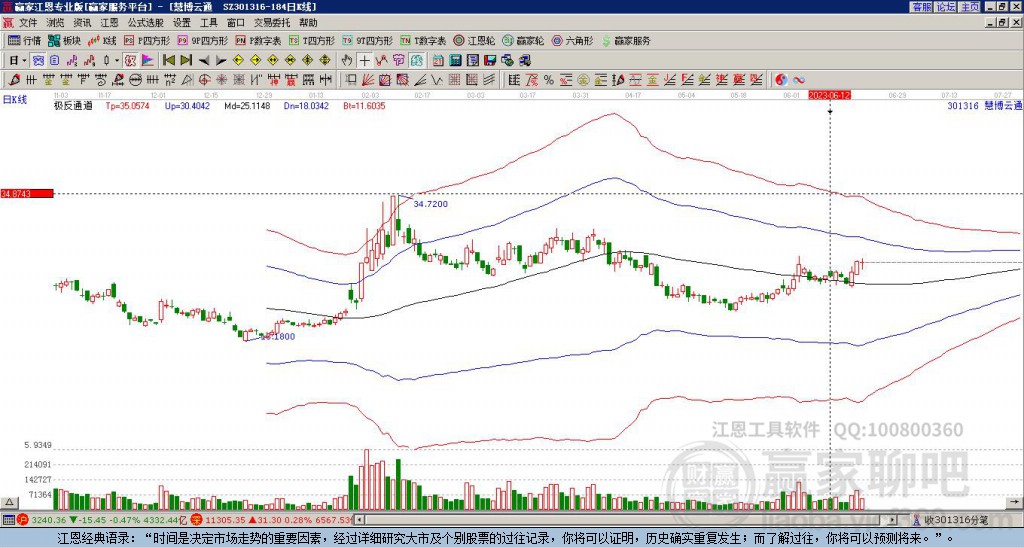1024x548 pixels.
Task: Open the P数字表 tool
Action: click(x=259, y=40)
